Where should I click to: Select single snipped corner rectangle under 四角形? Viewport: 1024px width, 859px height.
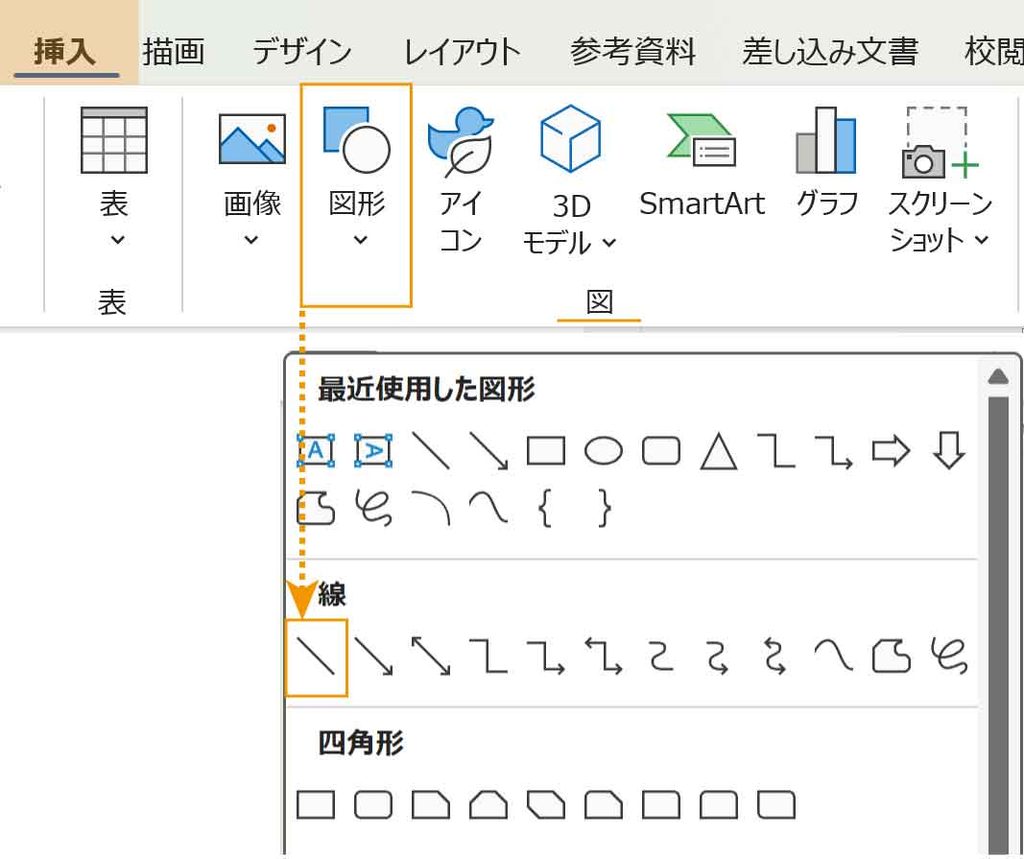pos(431,805)
